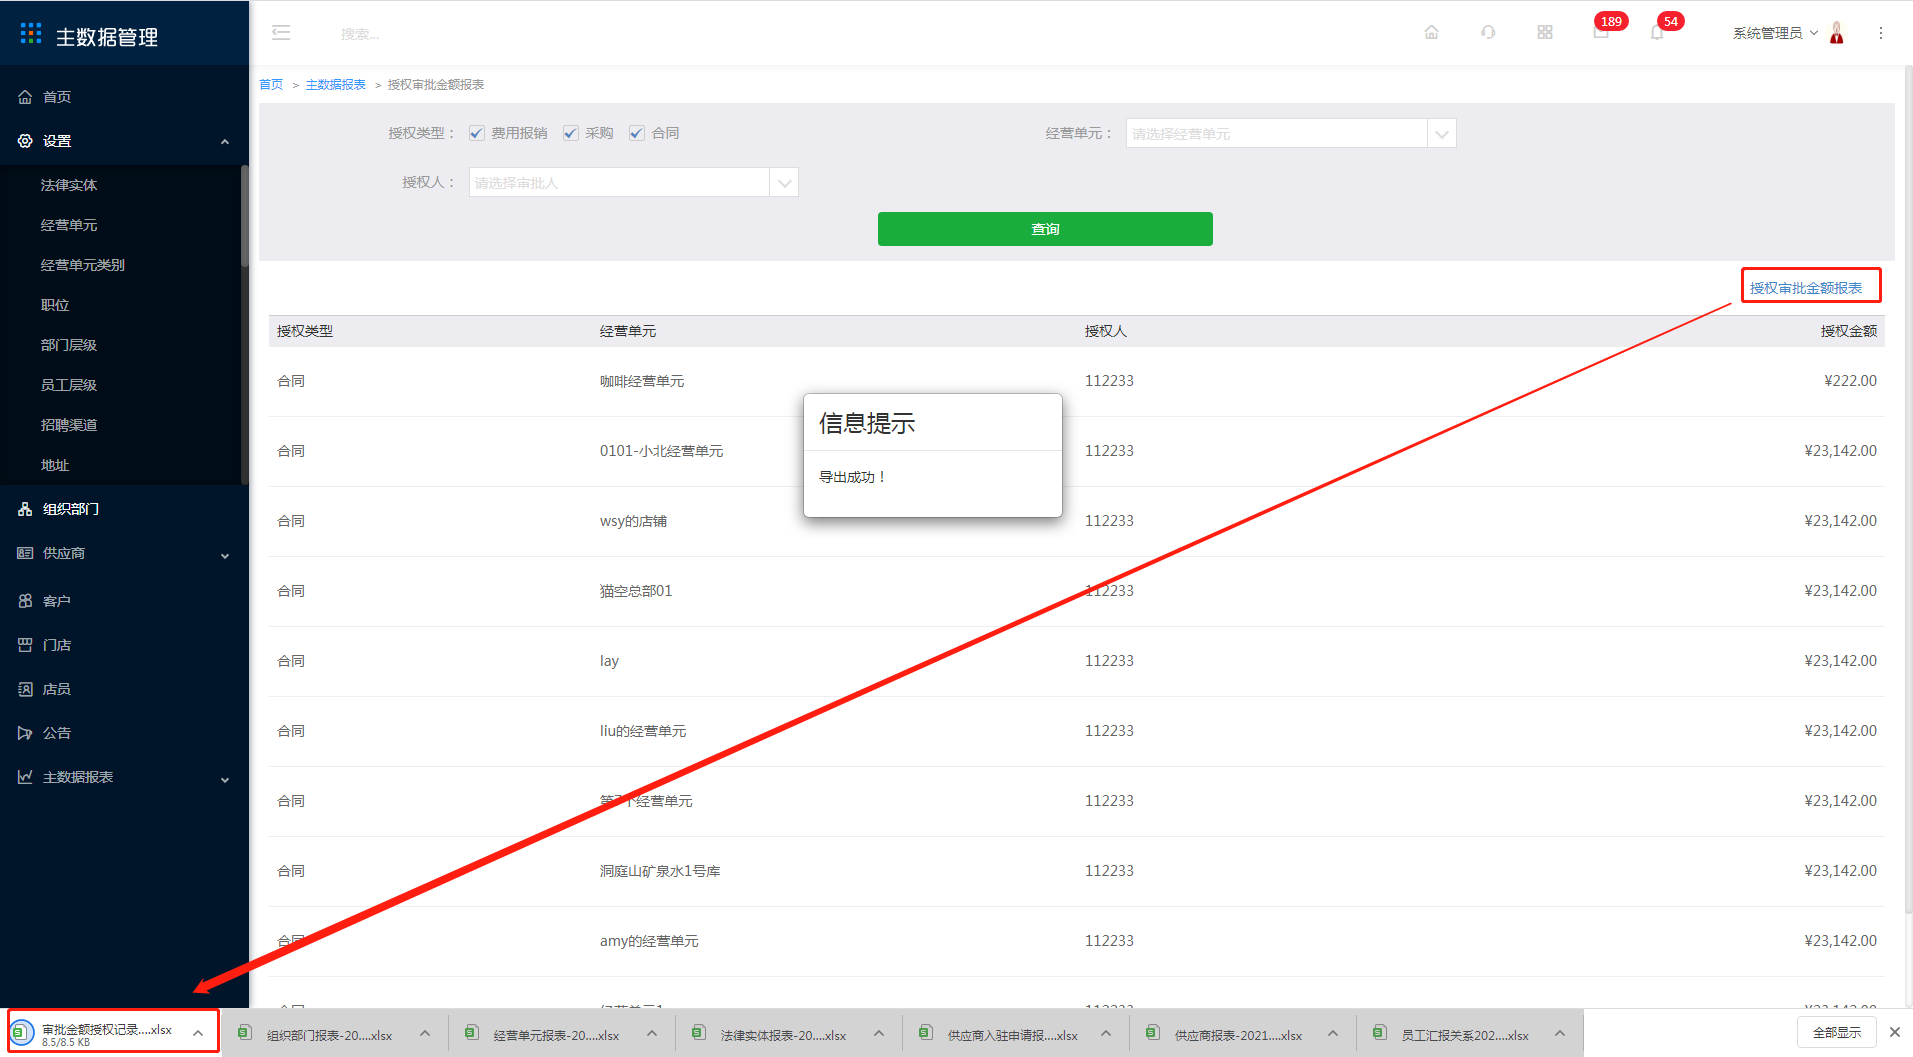Click the 设置 gear icon in sidebar
Screen dimensions: 1913x1057
pyautogui.click(x=25, y=141)
